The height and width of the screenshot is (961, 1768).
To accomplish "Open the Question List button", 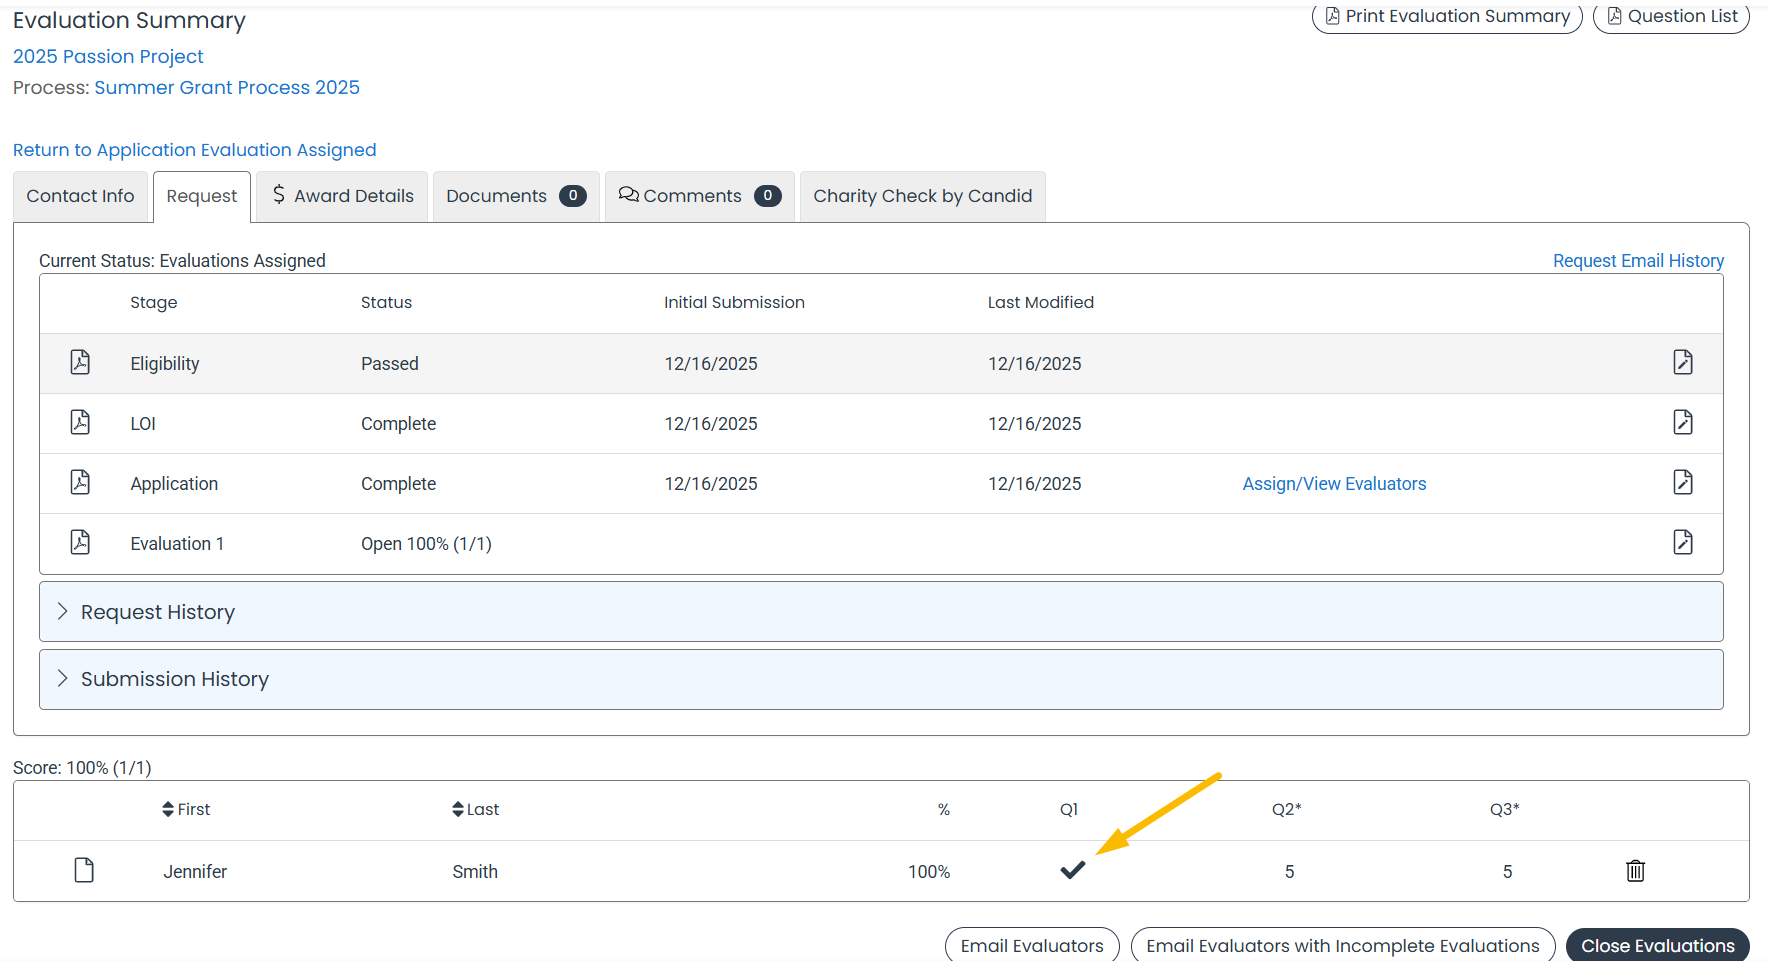I will (1671, 16).
